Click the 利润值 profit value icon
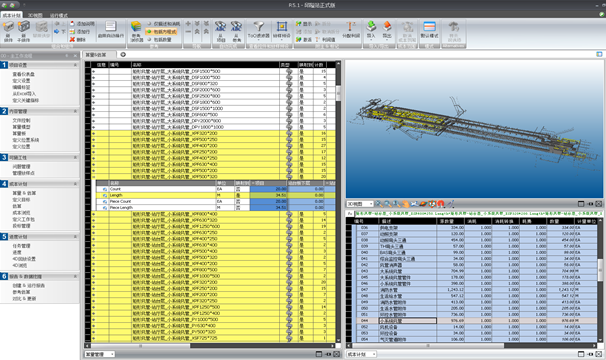Screen dimensions: 606x360 (x=318, y=39)
